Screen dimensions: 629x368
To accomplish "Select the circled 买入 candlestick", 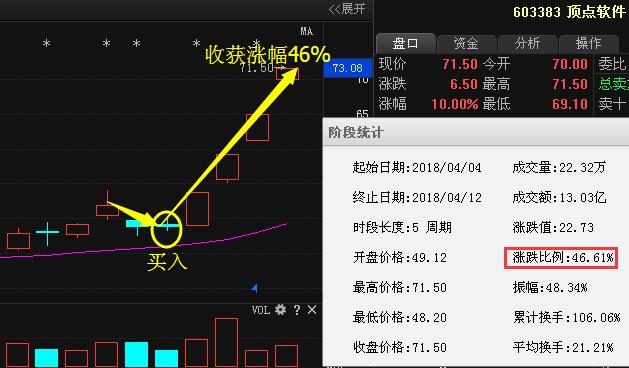I will [x=167, y=227].
